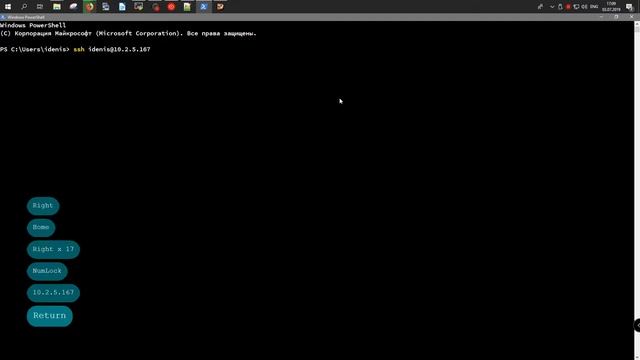Open the People tray icon
Screen dimensions: 640x360
(x=540, y=7)
